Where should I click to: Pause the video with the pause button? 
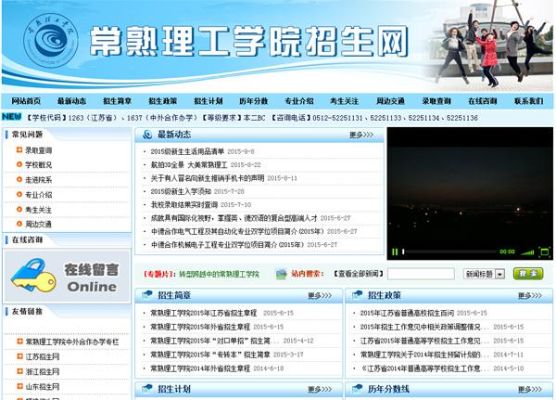coord(395,252)
